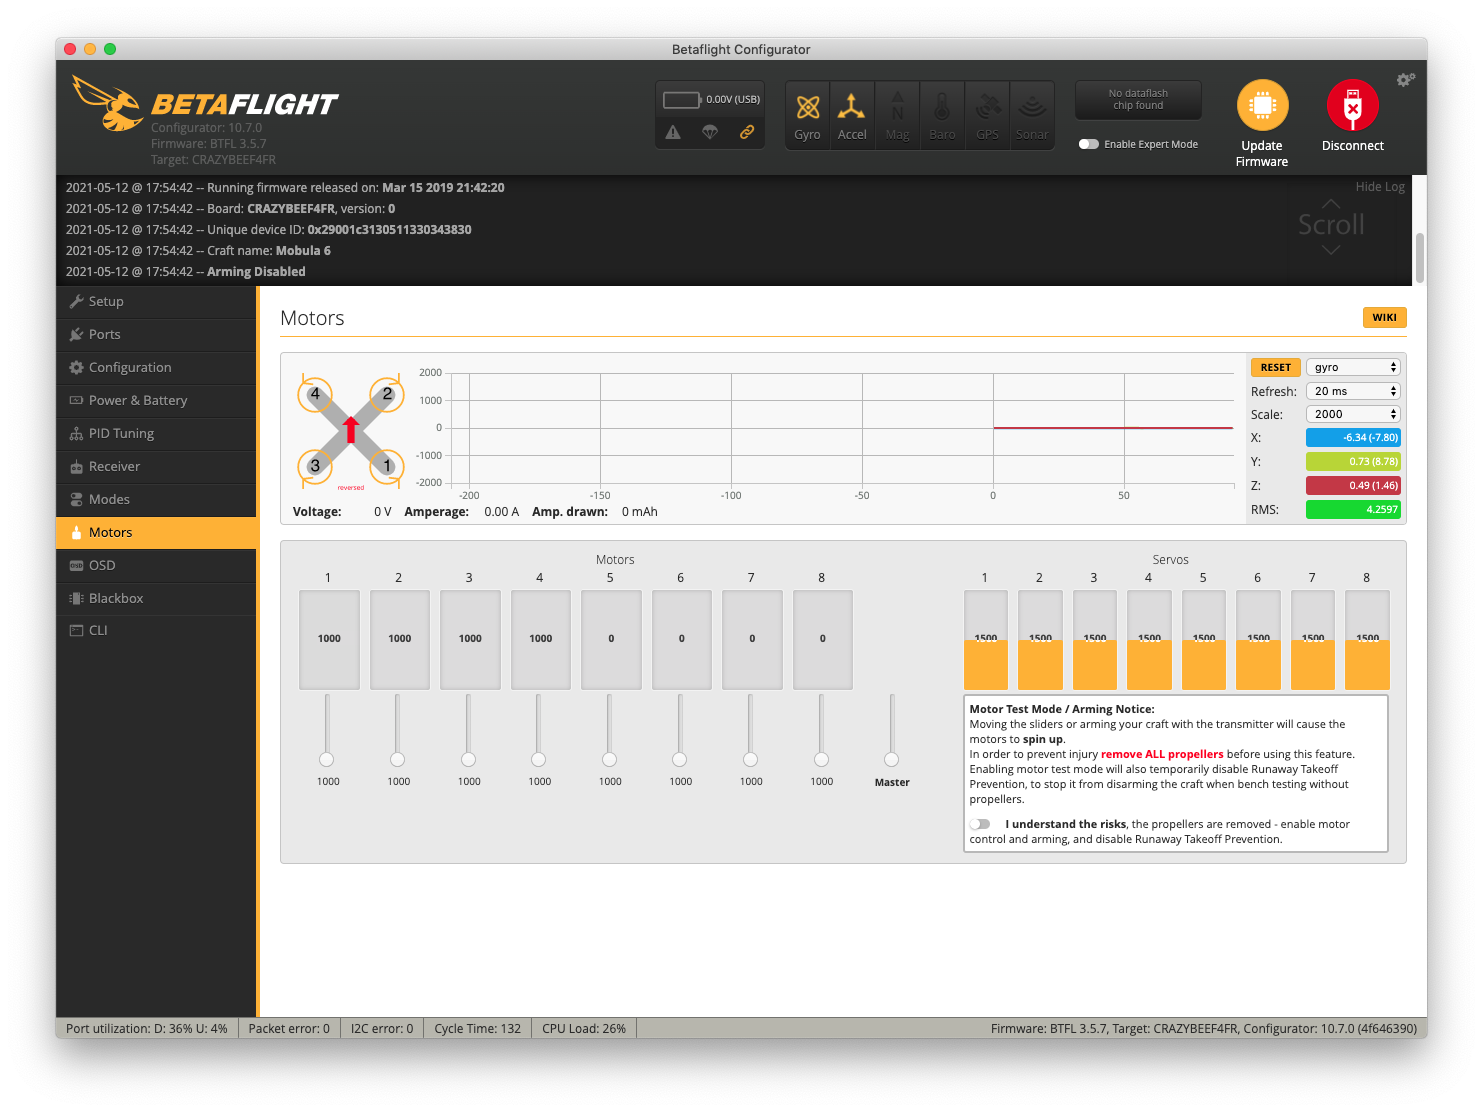The image size is (1483, 1112).
Task: Click the green RMS value bar
Action: 1353,509
